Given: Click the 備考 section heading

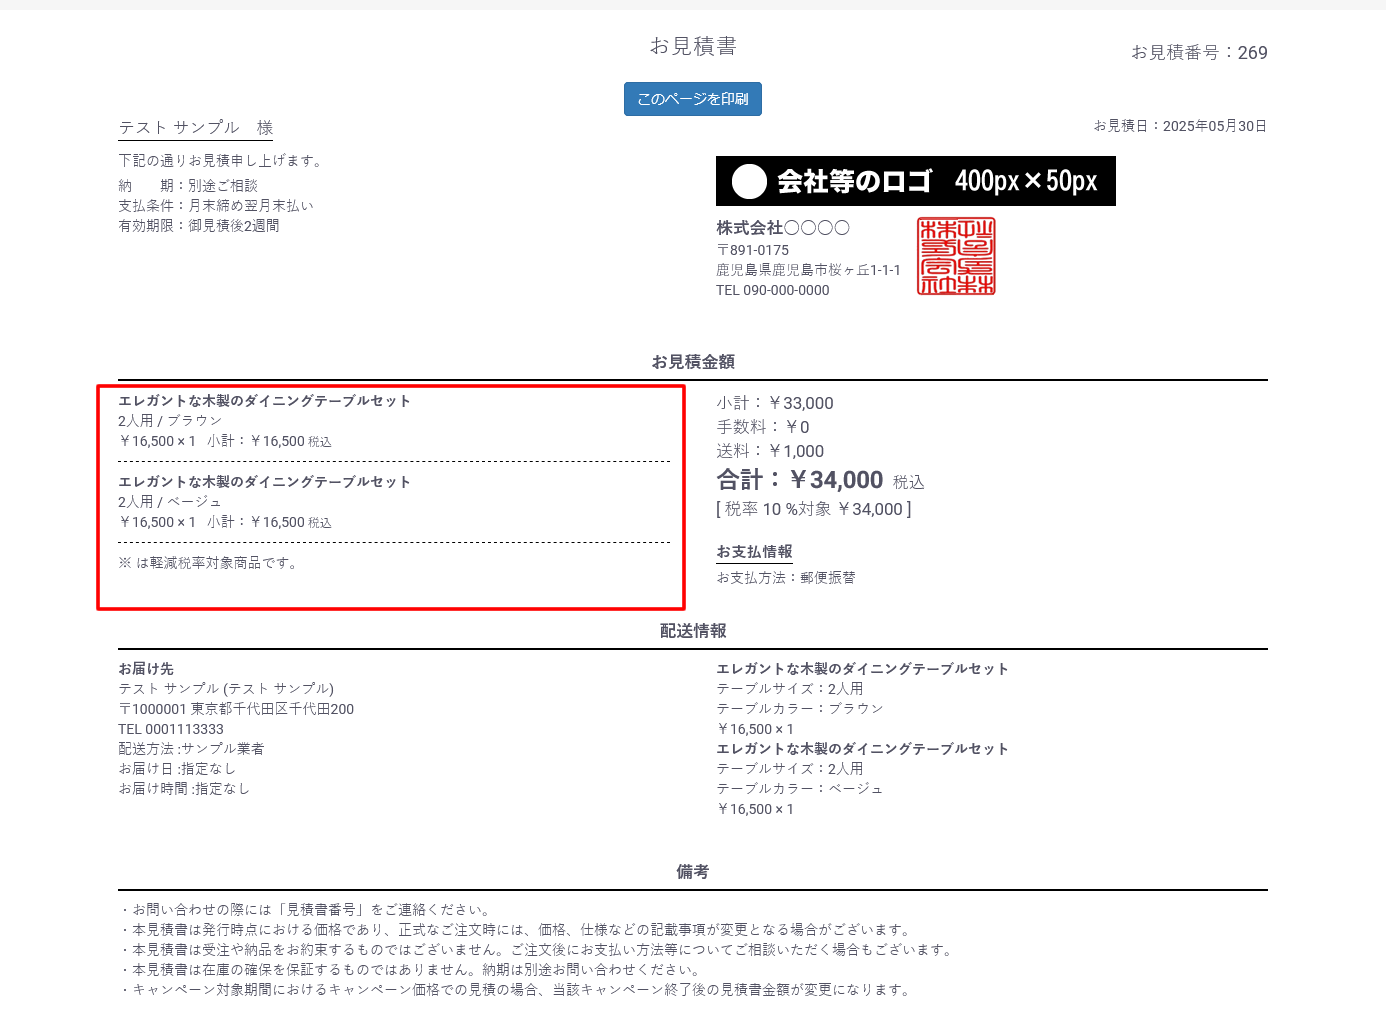Looking at the screenshot, I should [693, 872].
